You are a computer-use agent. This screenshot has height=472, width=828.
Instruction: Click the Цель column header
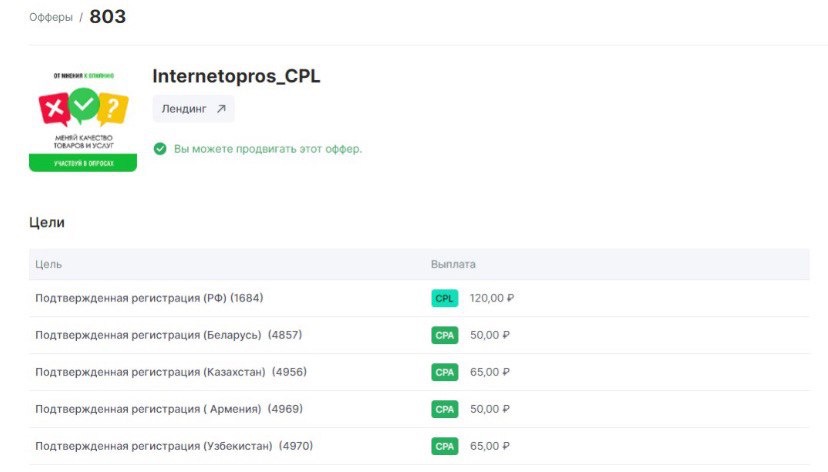[x=49, y=264]
